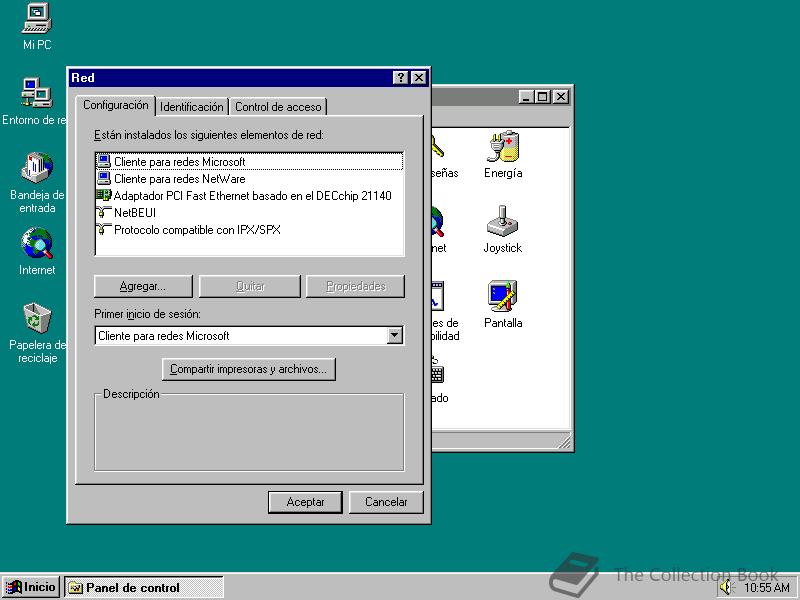Switch to the Identificación tab
The image size is (800, 600).
pyautogui.click(x=191, y=107)
